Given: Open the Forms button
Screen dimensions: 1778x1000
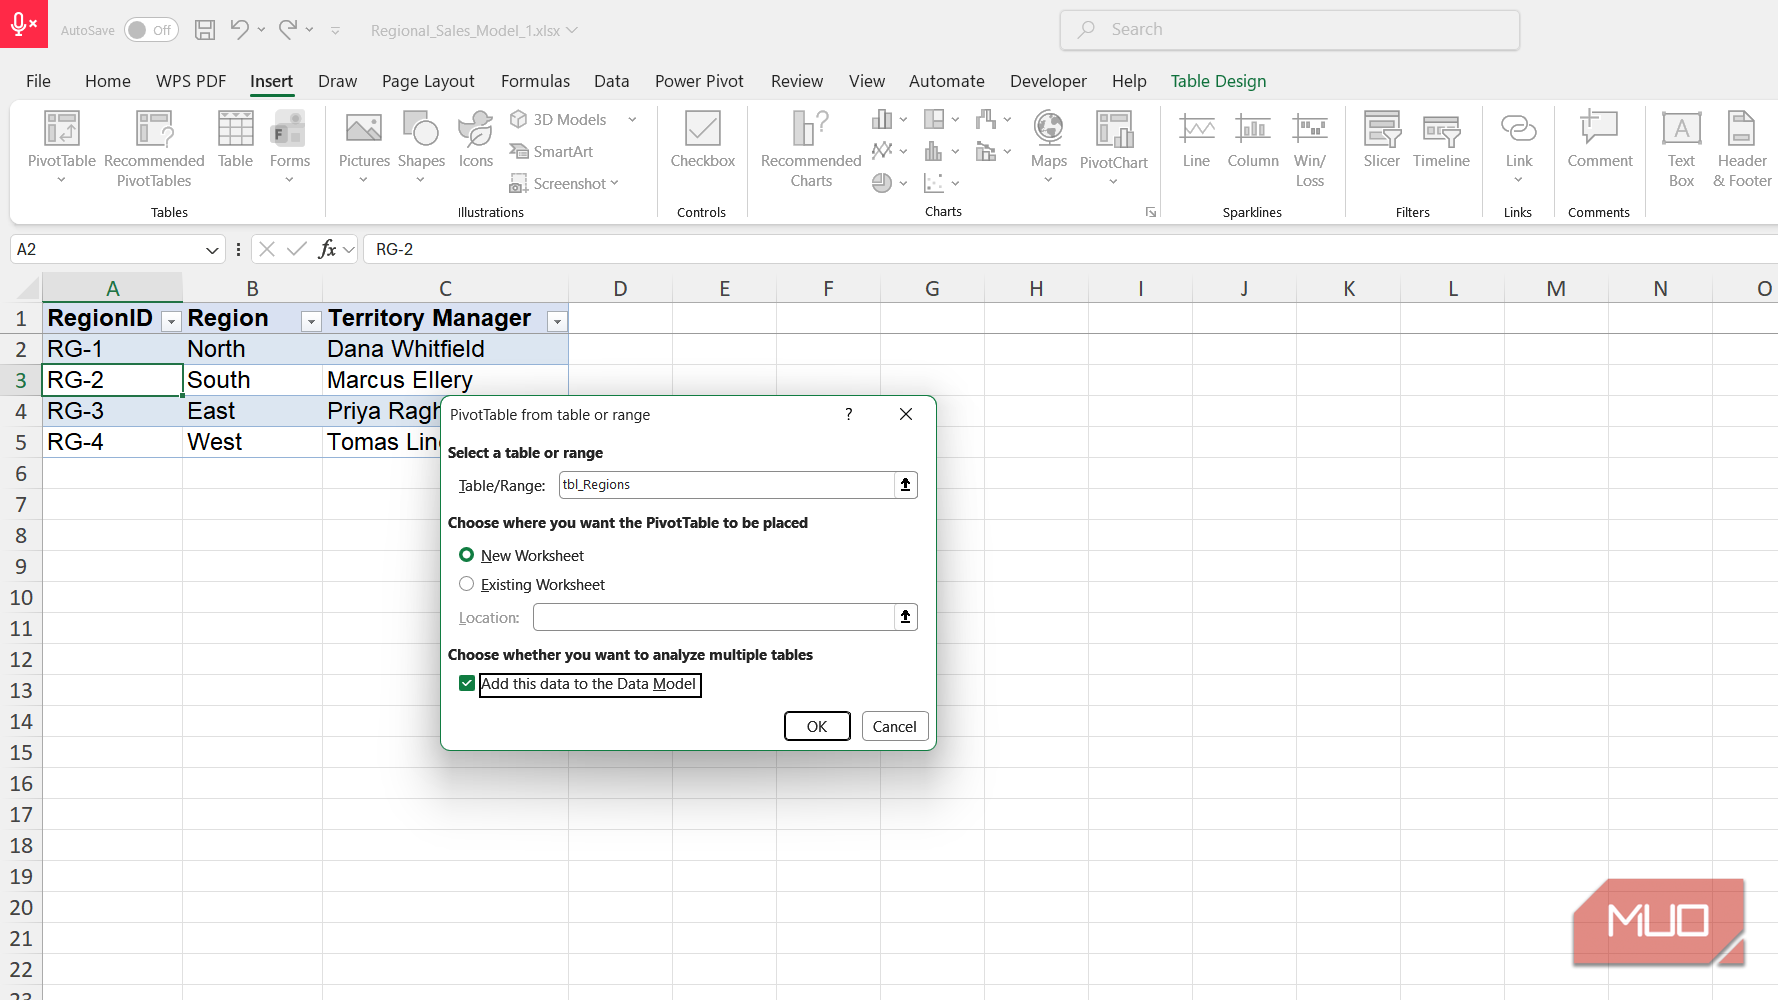Looking at the screenshot, I should (289, 147).
